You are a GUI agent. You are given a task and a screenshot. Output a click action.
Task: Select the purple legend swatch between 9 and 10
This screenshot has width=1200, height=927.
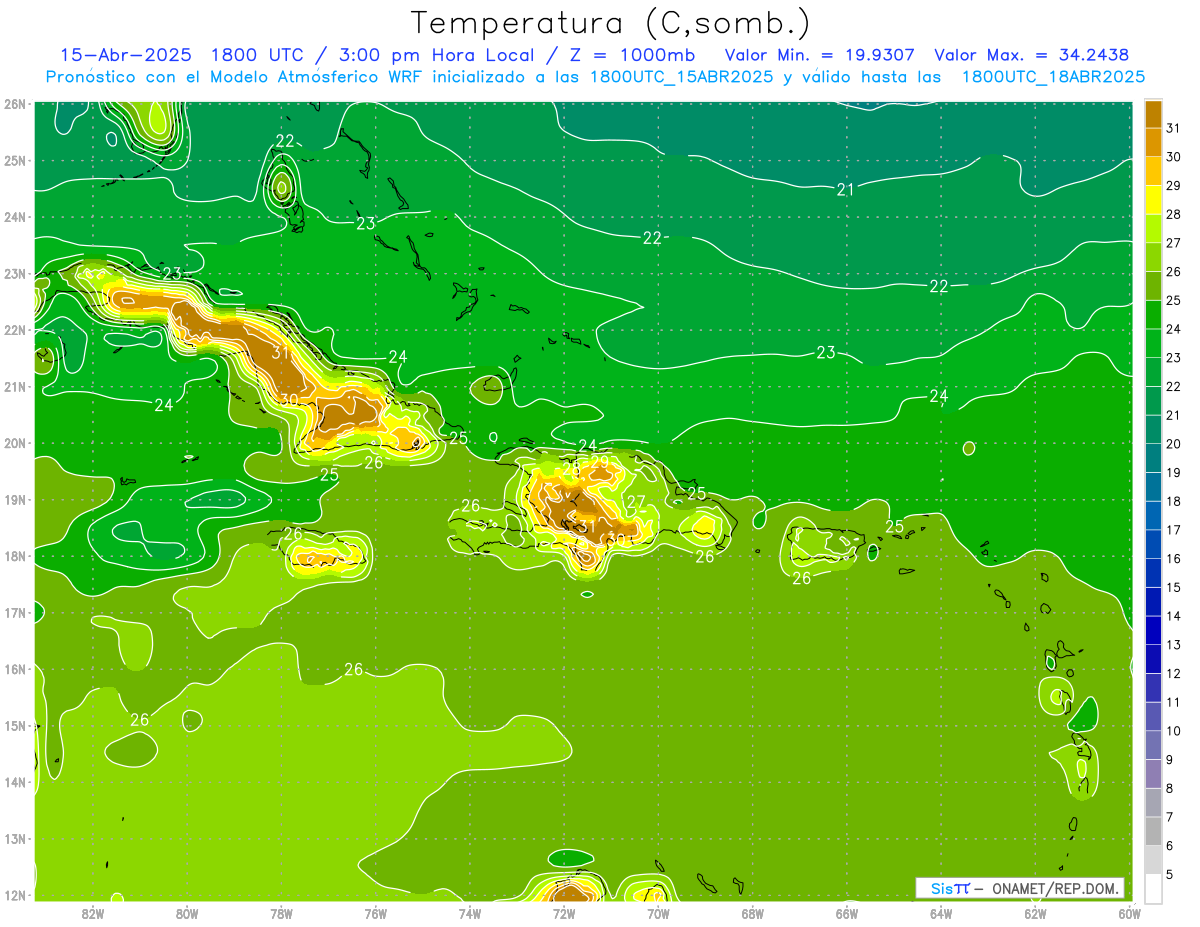click(x=1153, y=745)
